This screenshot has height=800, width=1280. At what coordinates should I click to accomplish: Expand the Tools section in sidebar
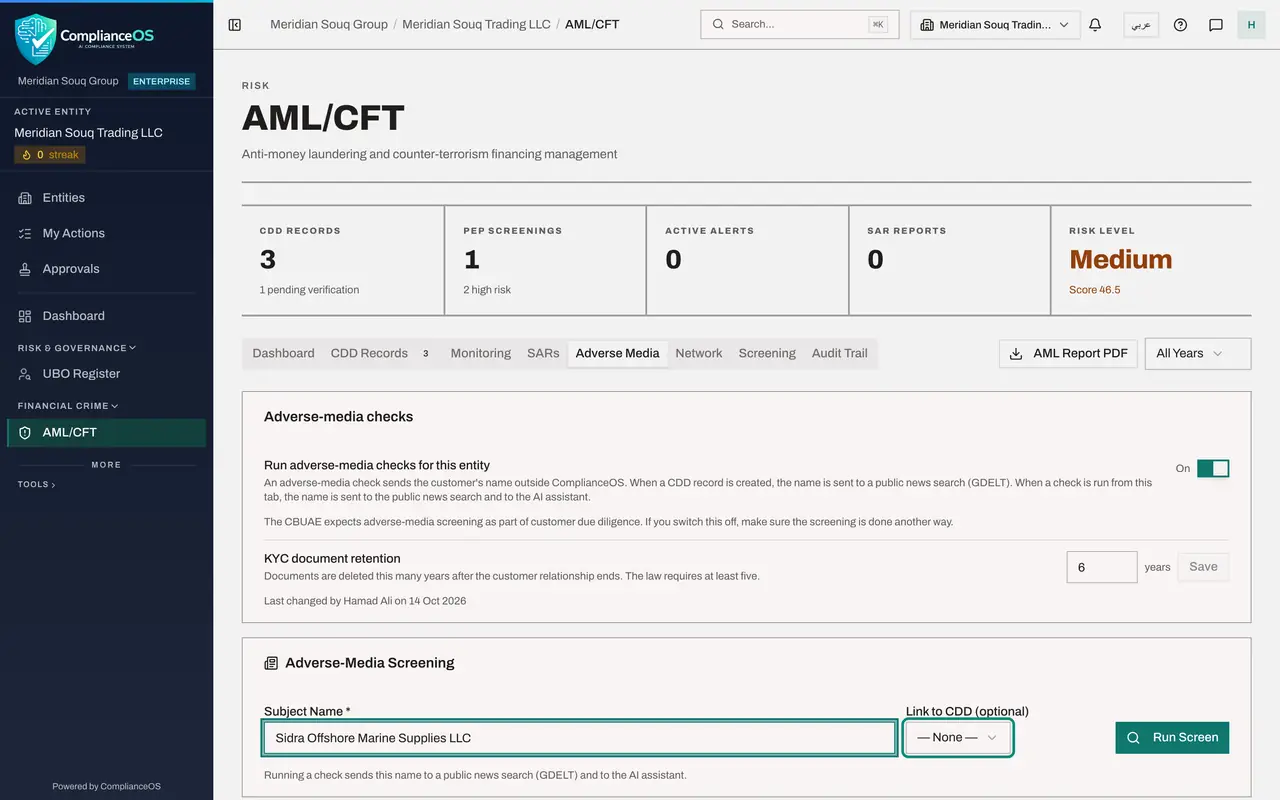point(36,484)
